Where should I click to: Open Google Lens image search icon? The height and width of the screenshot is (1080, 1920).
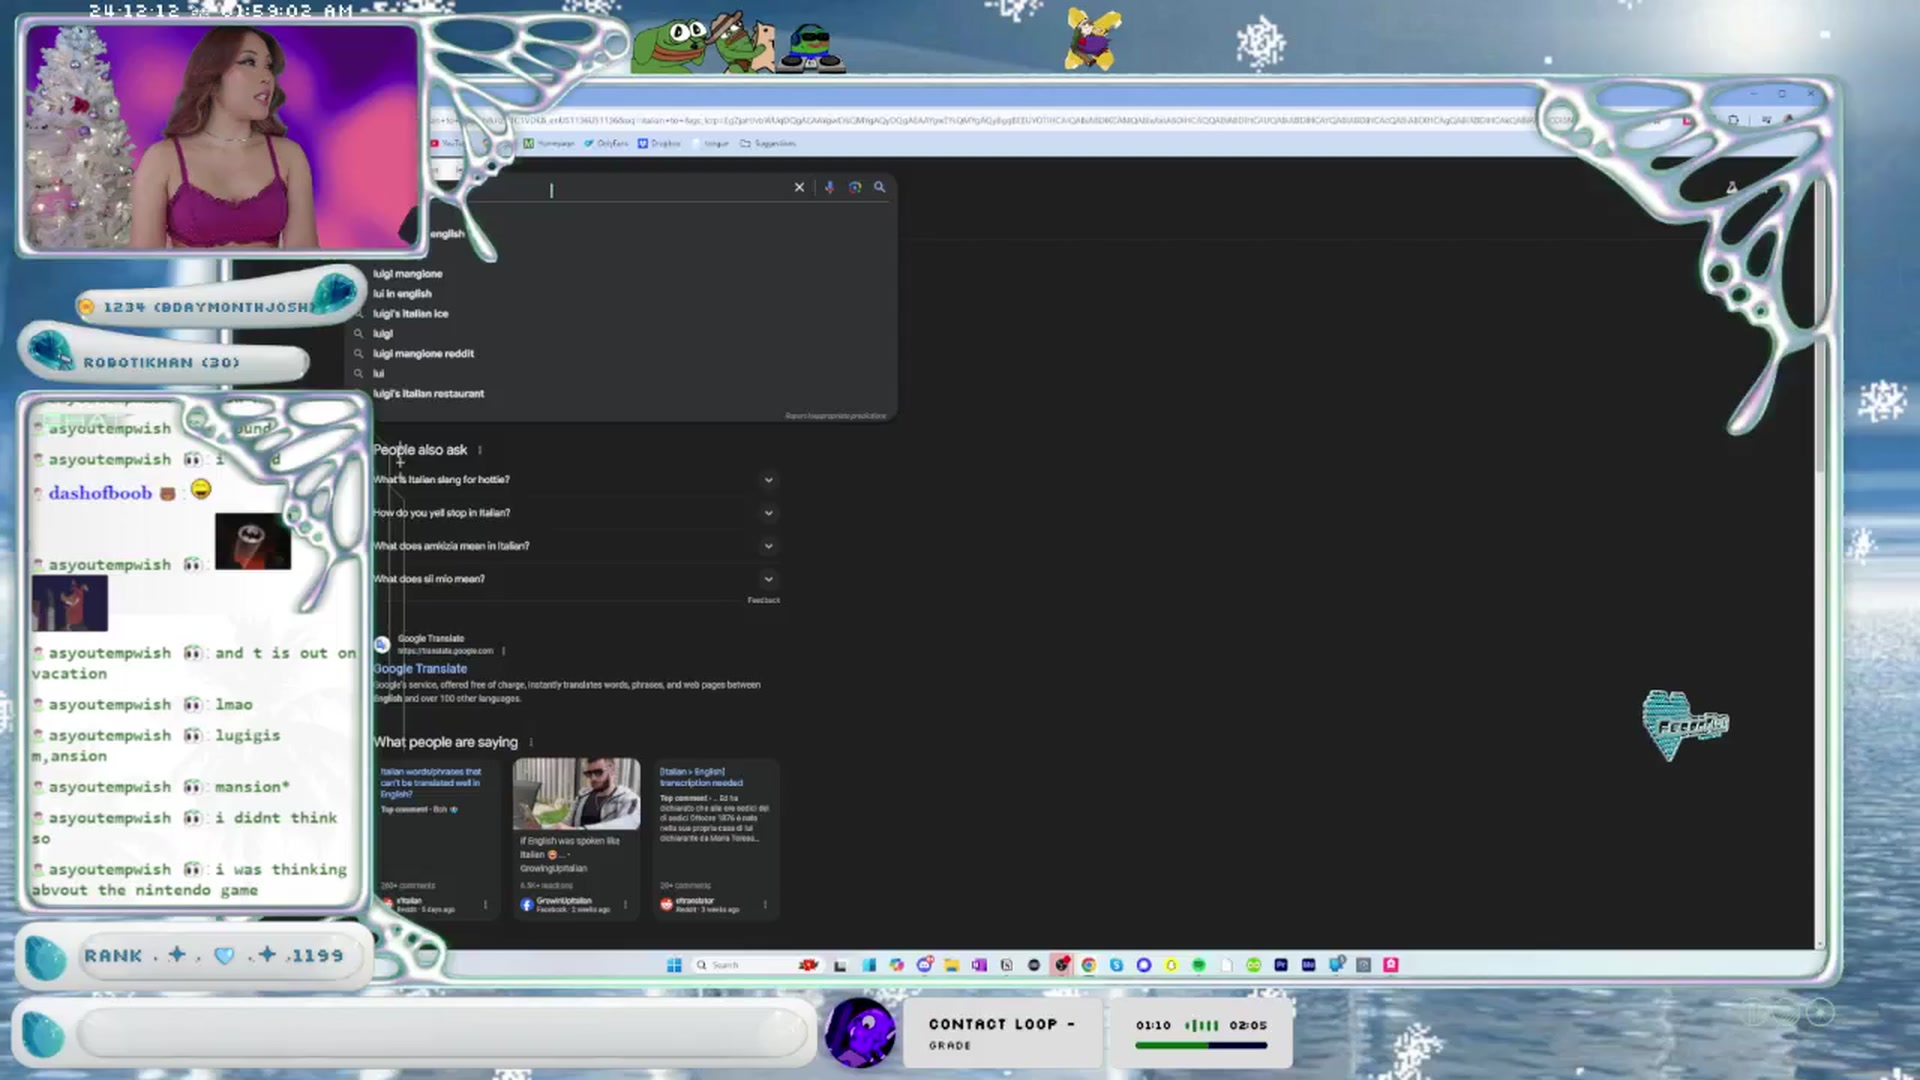point(855,187)
